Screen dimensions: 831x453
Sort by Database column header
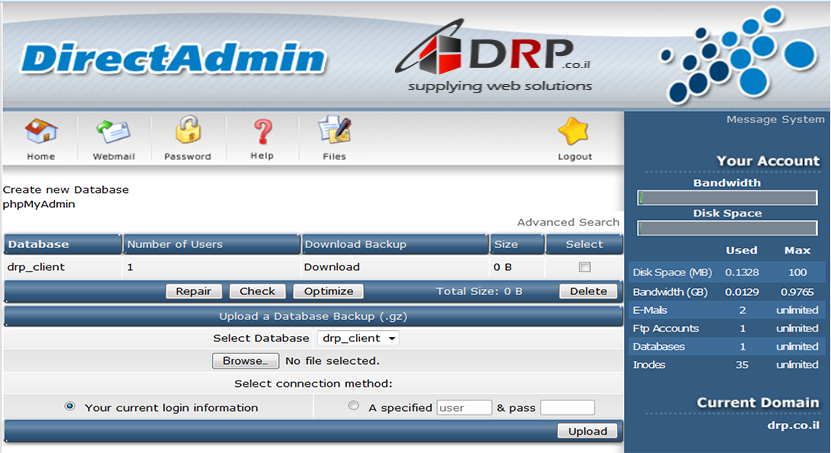(39, 244)
